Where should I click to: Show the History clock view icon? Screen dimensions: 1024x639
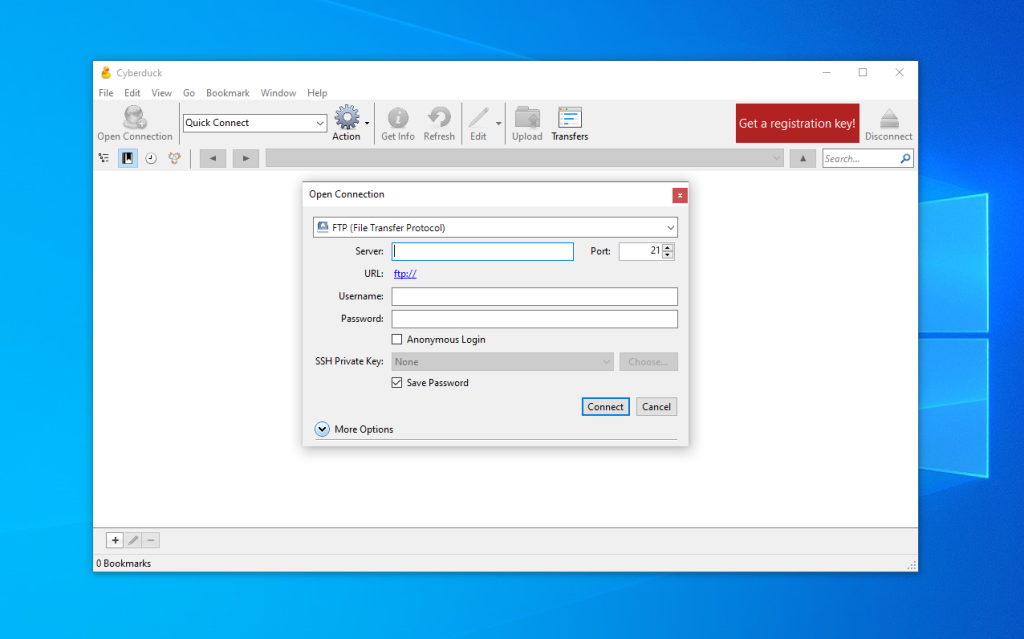pyautogui.click(x=151, y=158)
